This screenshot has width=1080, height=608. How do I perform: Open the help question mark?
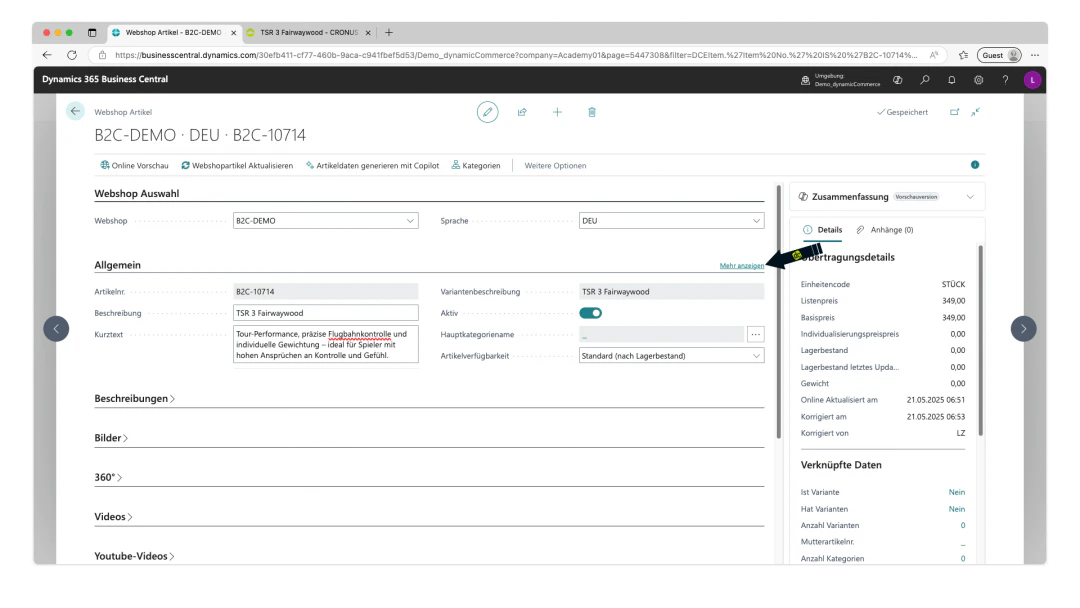click(1005, 80)
